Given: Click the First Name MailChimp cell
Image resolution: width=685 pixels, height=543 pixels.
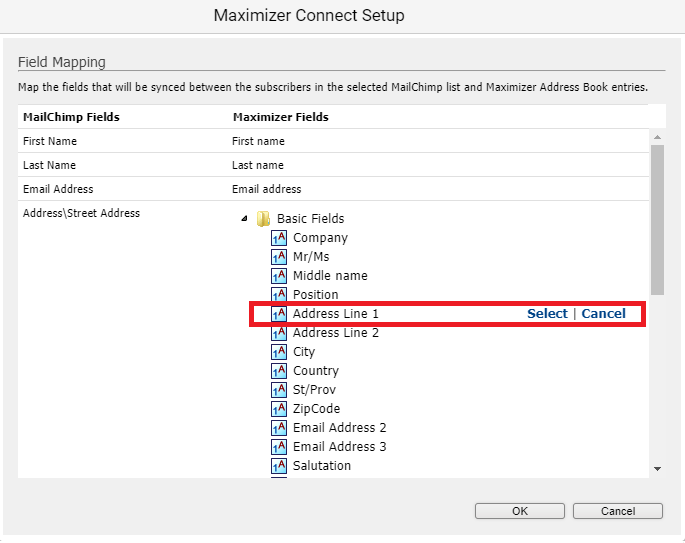Looking at the screenshot, I should click(50, 141).
